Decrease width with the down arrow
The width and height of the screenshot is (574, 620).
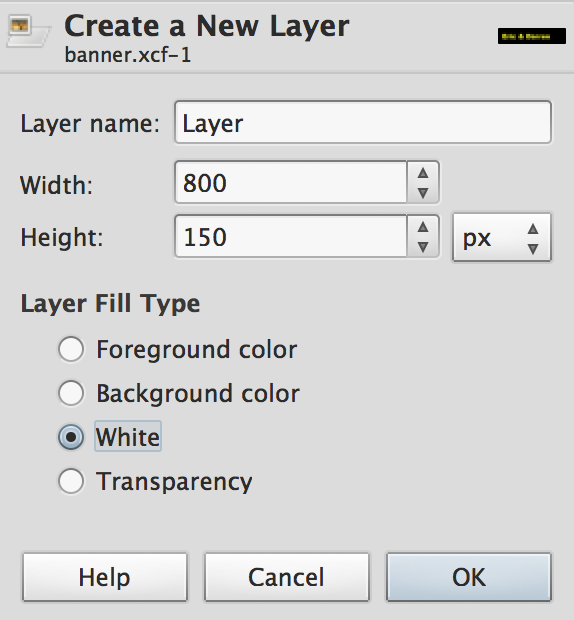click(x=423, y=193)
